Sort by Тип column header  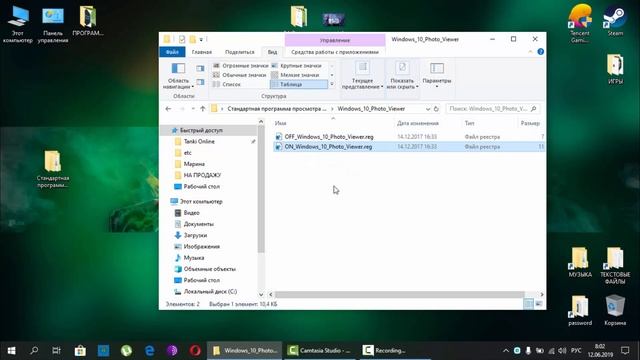click(x=469, y=123)
